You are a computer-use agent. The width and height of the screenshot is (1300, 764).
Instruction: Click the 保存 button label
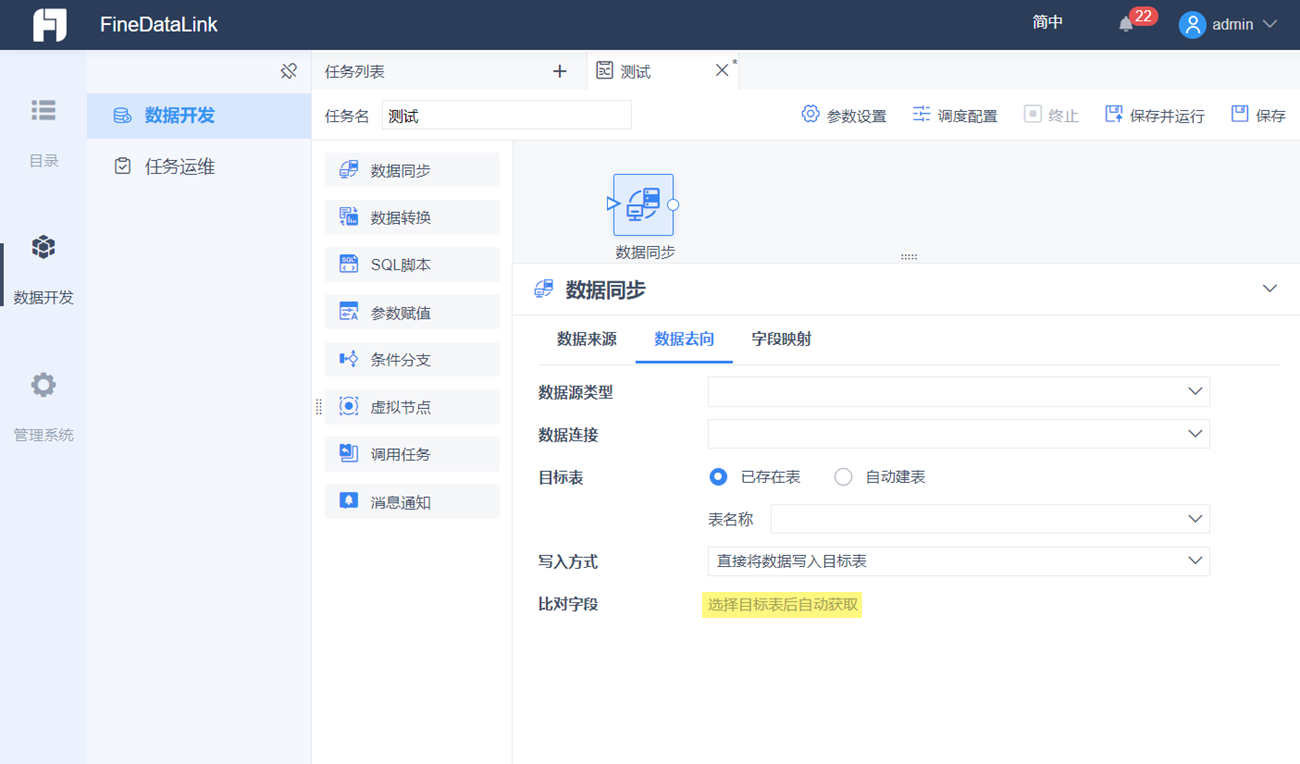[x=1270, y=116]
